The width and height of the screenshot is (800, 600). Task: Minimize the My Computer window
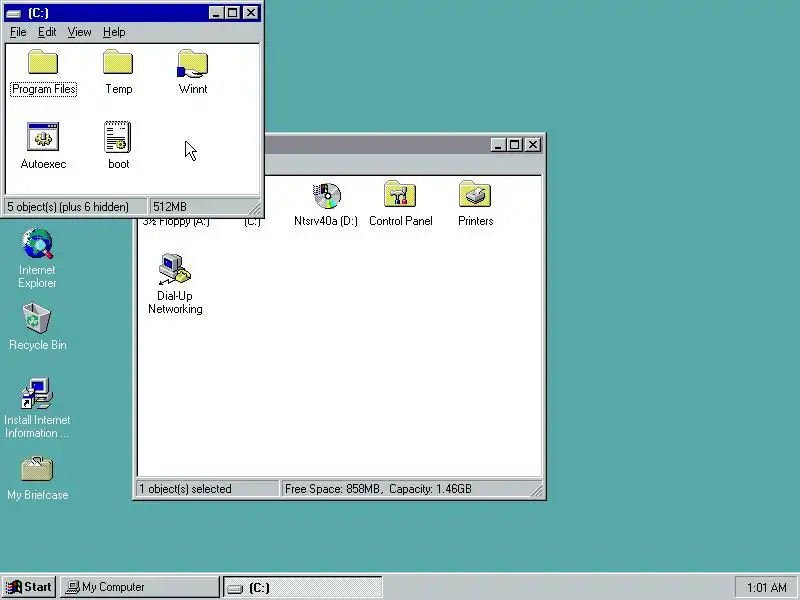coord(498,145)
